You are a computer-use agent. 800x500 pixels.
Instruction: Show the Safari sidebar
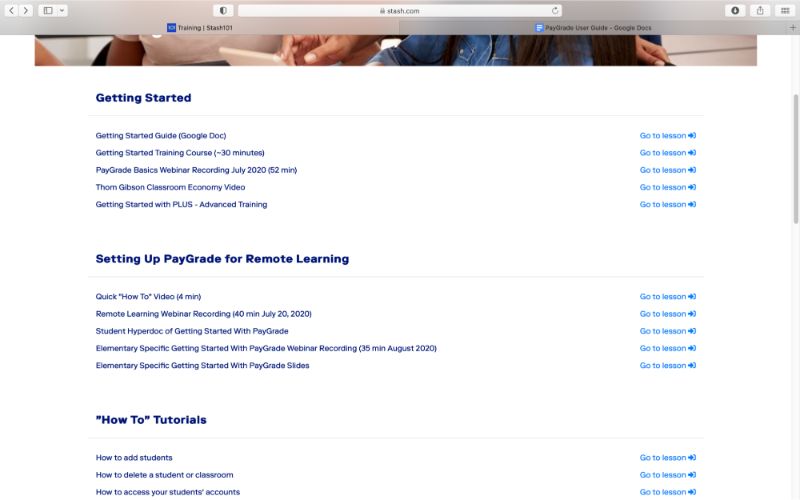coord(48,10)
